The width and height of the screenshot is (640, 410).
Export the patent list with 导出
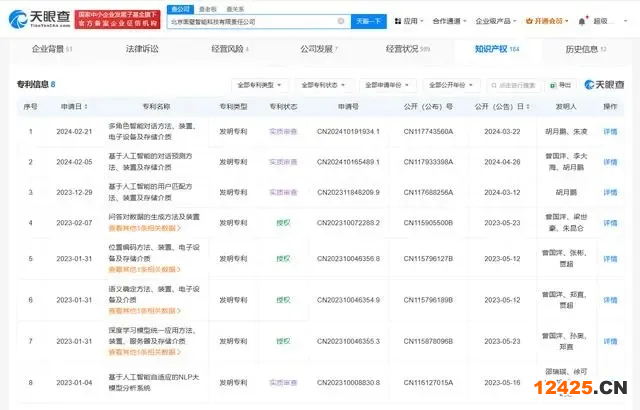pyautogui.click(x=560, y=85)
